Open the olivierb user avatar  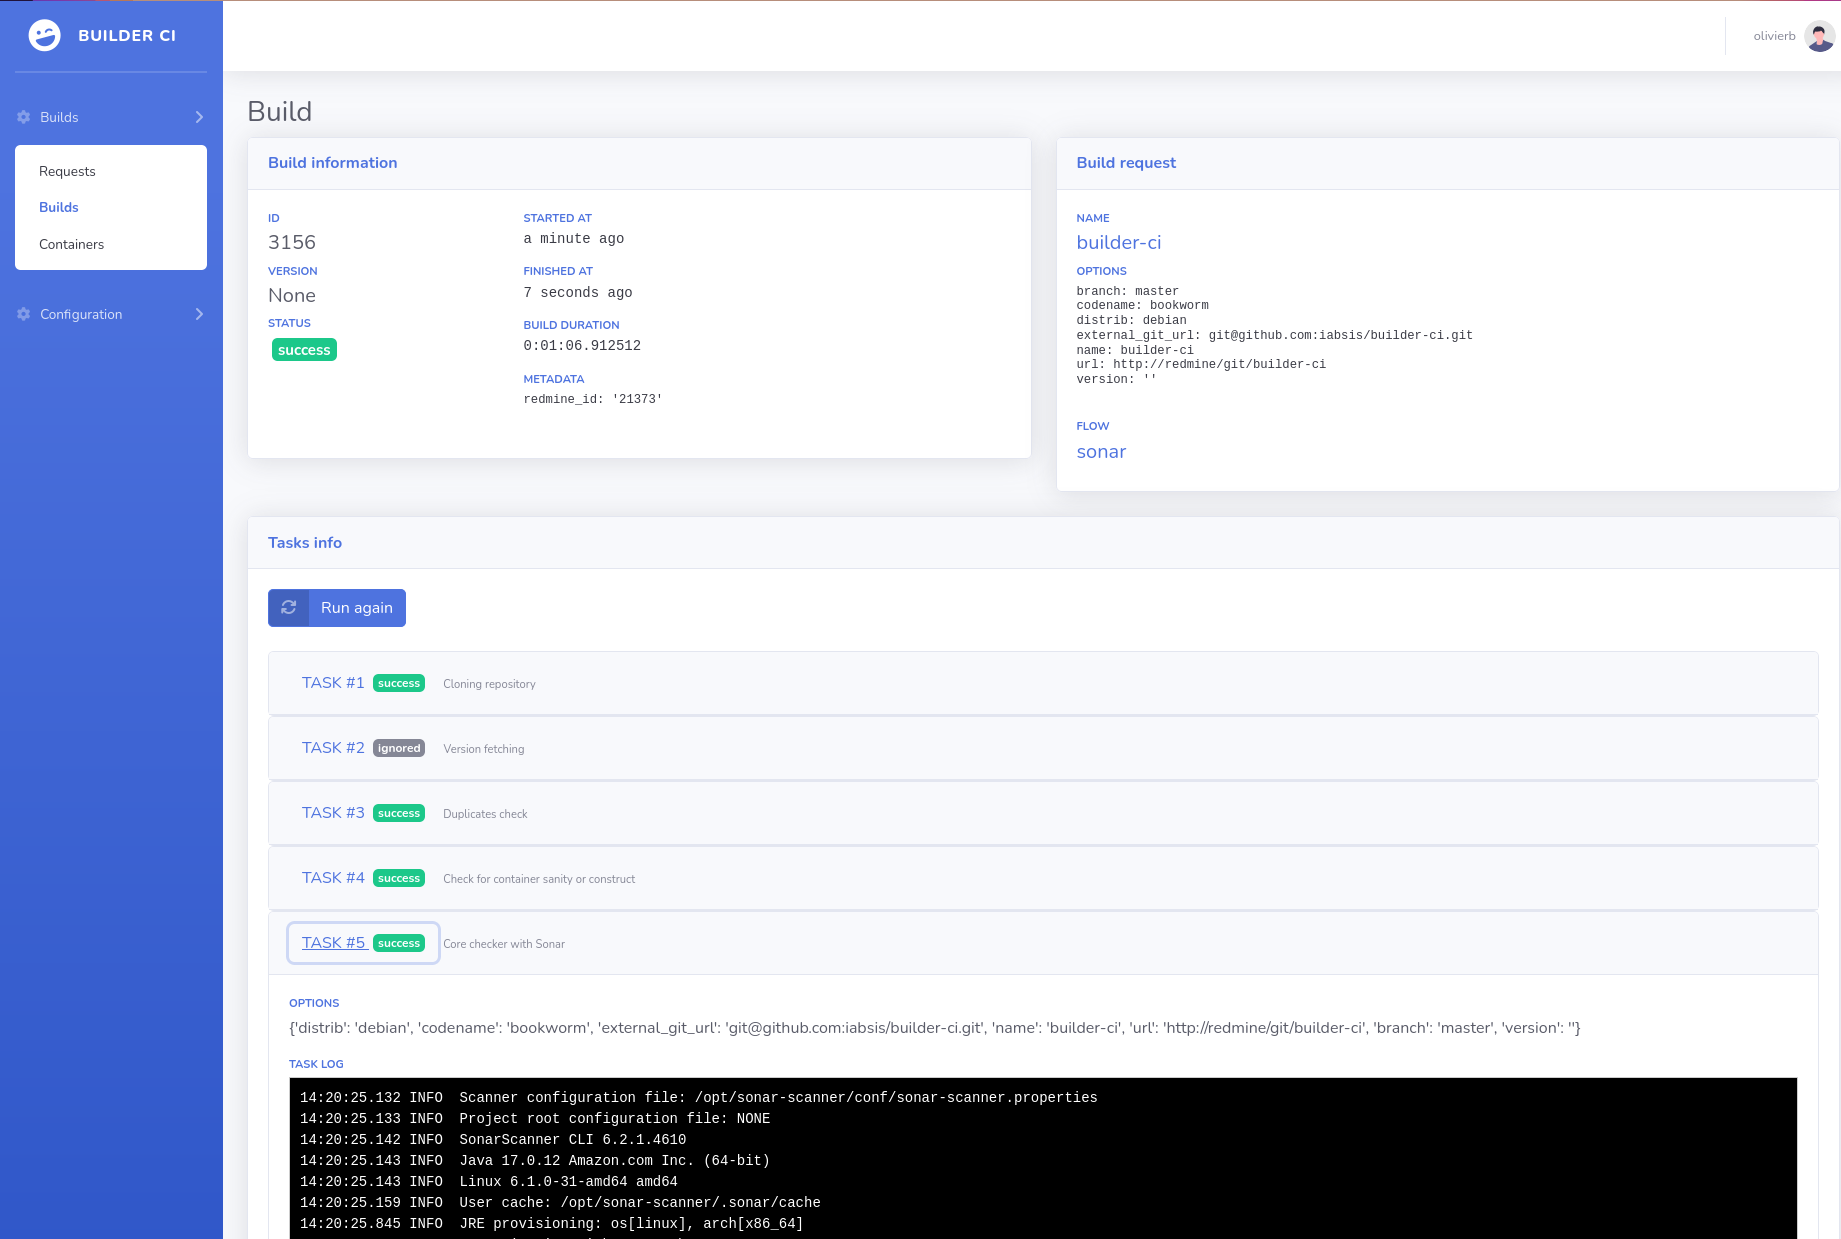click(1820, 36)
